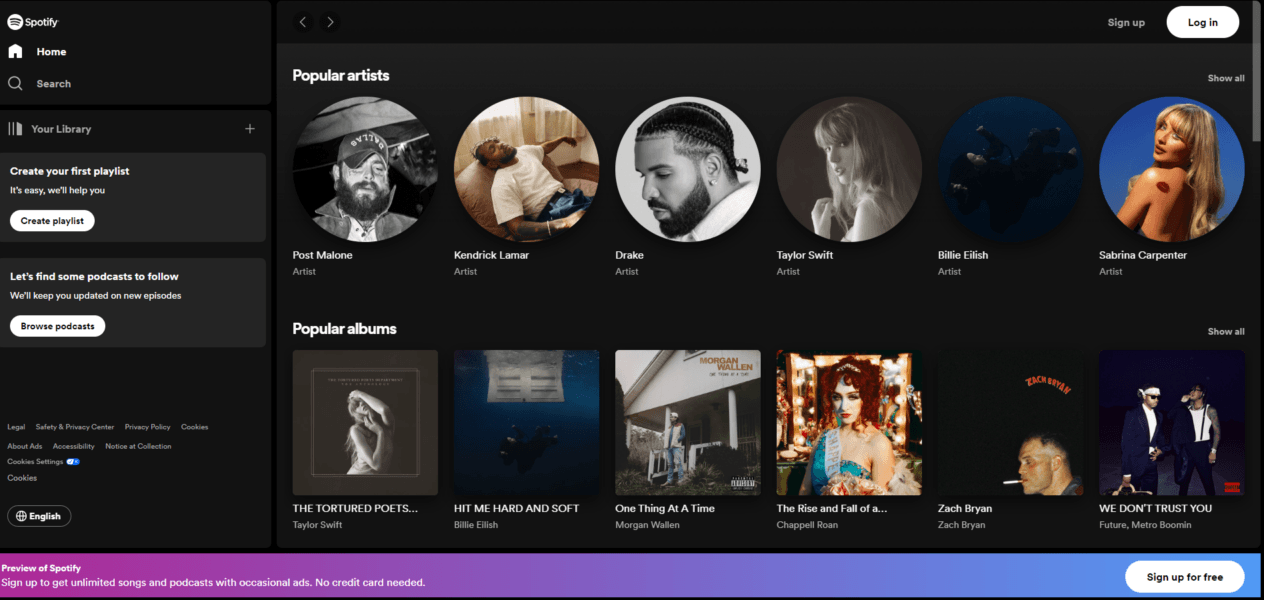Viewport: 1264px width, 600px height.
Task: Open the Home page icon
Action: [14, 51]
